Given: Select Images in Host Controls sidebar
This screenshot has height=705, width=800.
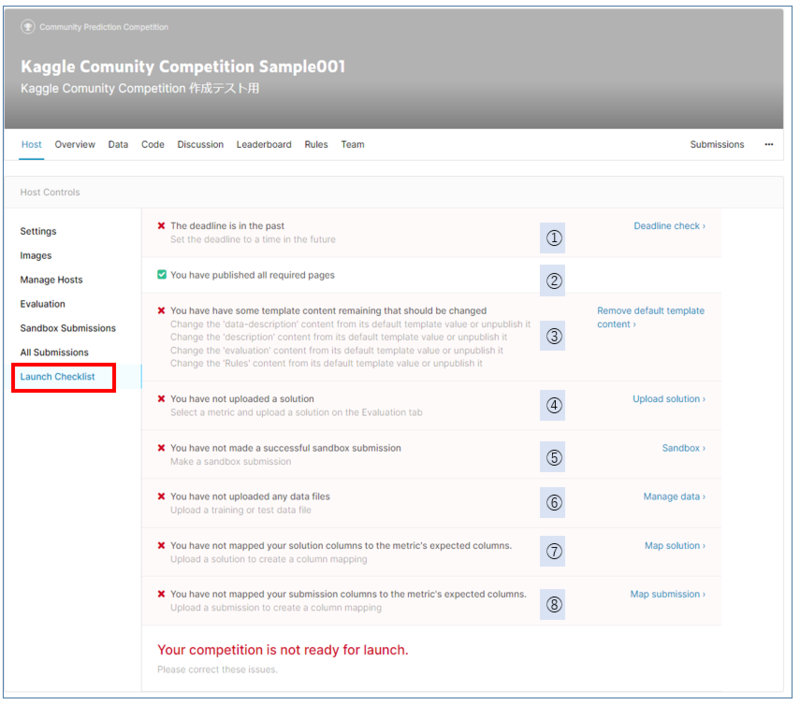Looking at the screenshot, I should point(36,255).
